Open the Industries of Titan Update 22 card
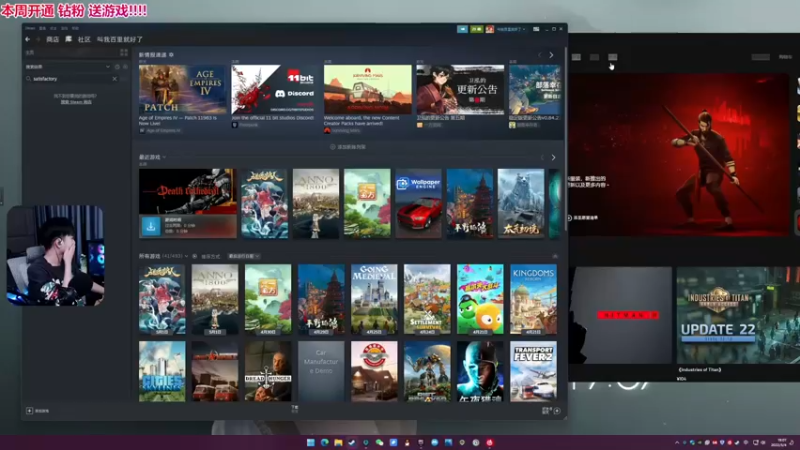Screen dimensions: 800x450 [x=738, y=315]
